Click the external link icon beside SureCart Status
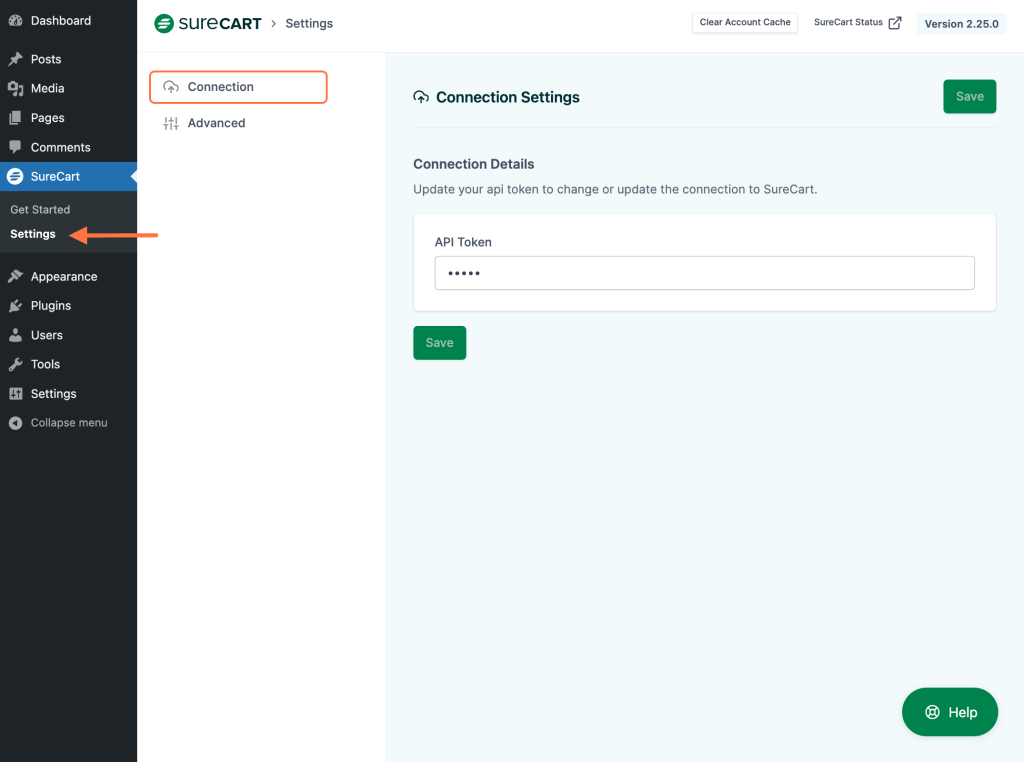1024x762 pixels. coord(893,22)
